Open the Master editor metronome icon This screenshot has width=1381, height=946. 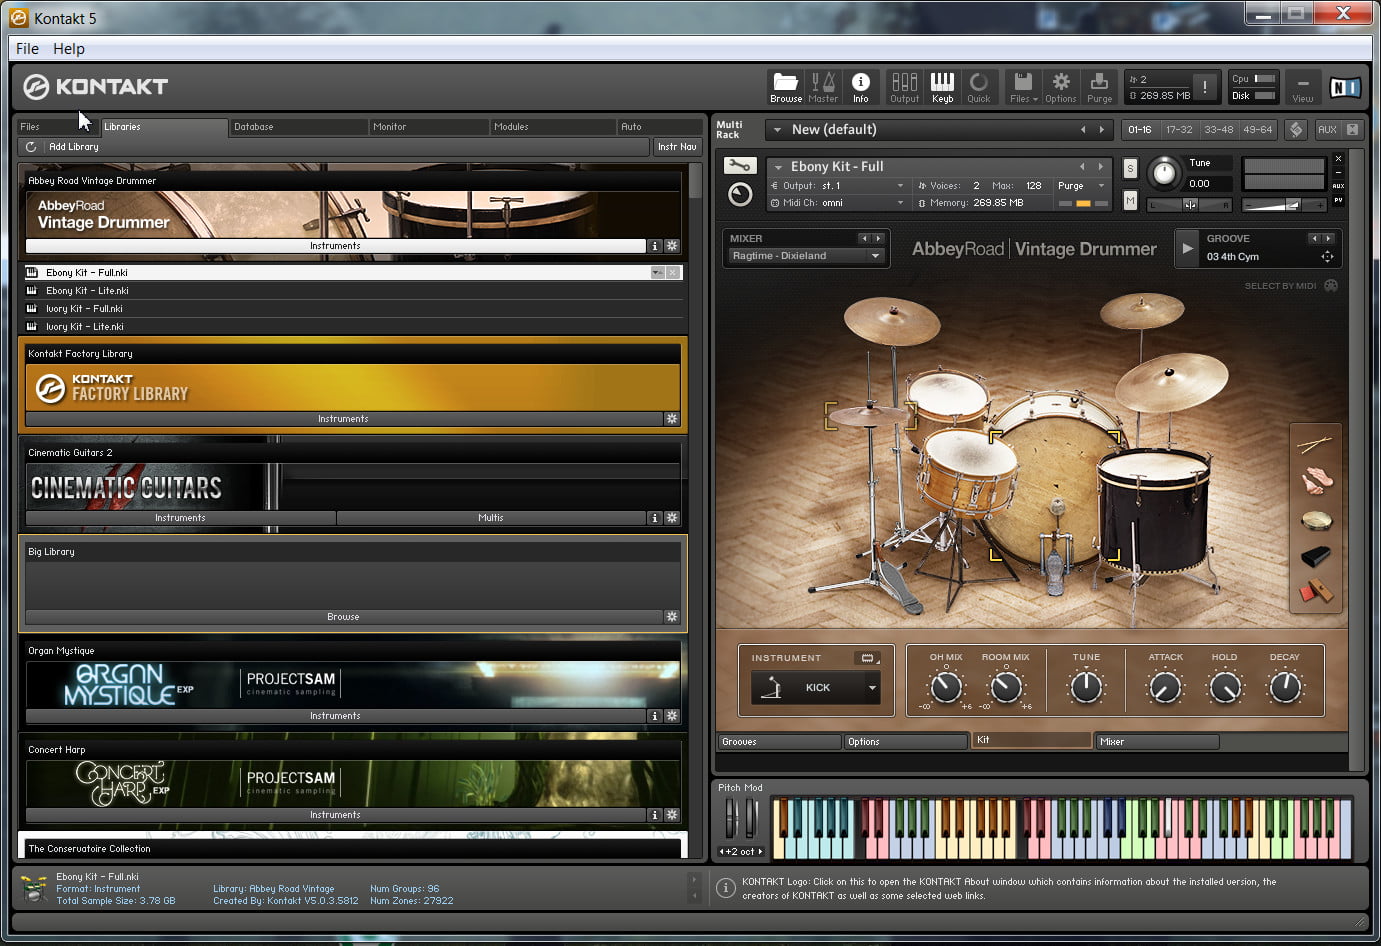point(823,87)
